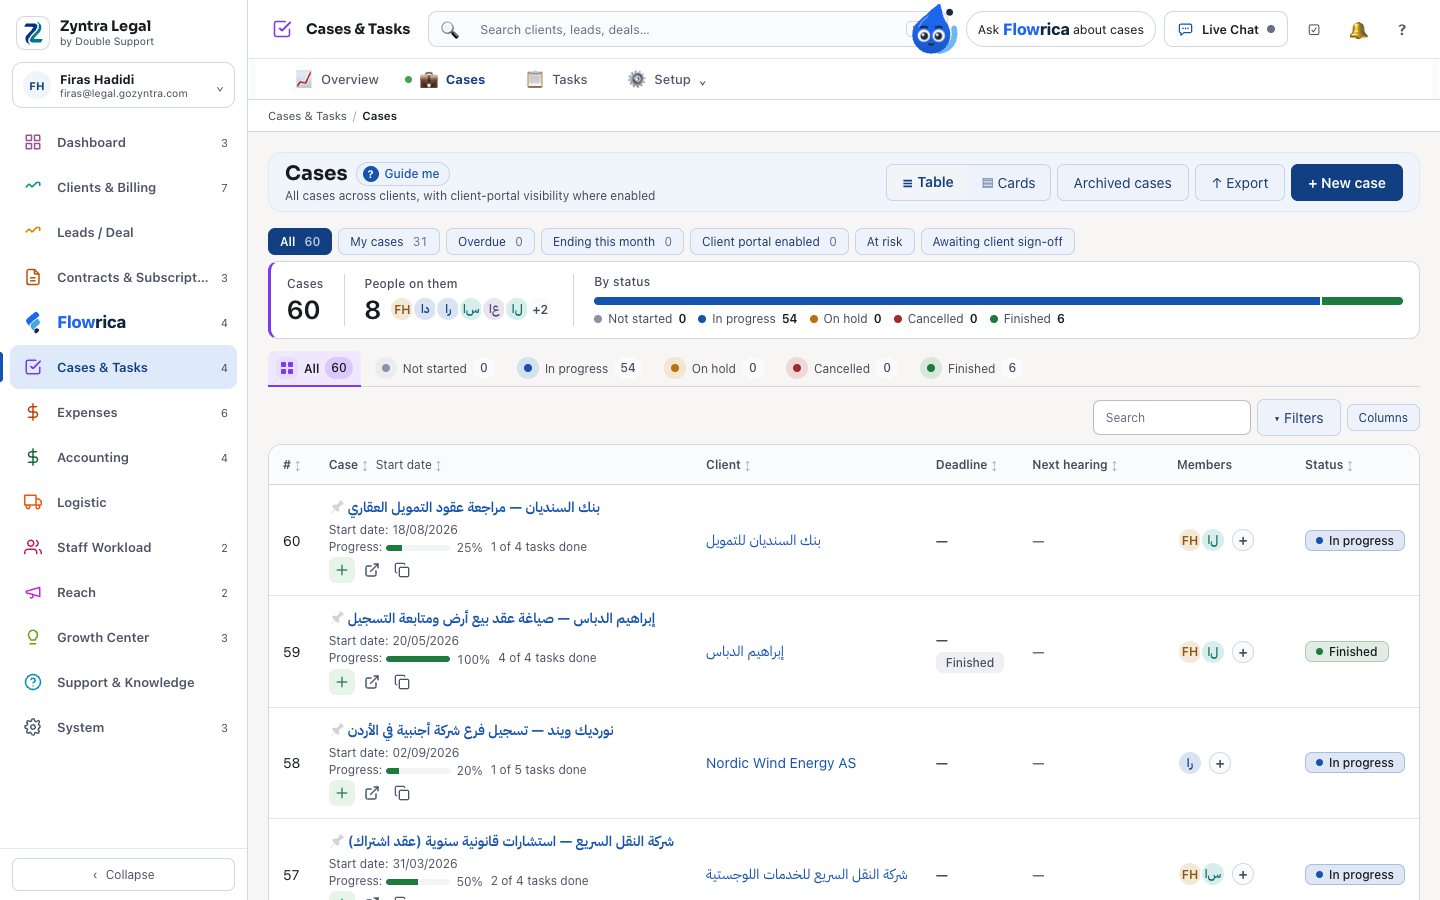Toggle the Overdue filter chip
The image size is (1440, 900).
coord(490,242)
